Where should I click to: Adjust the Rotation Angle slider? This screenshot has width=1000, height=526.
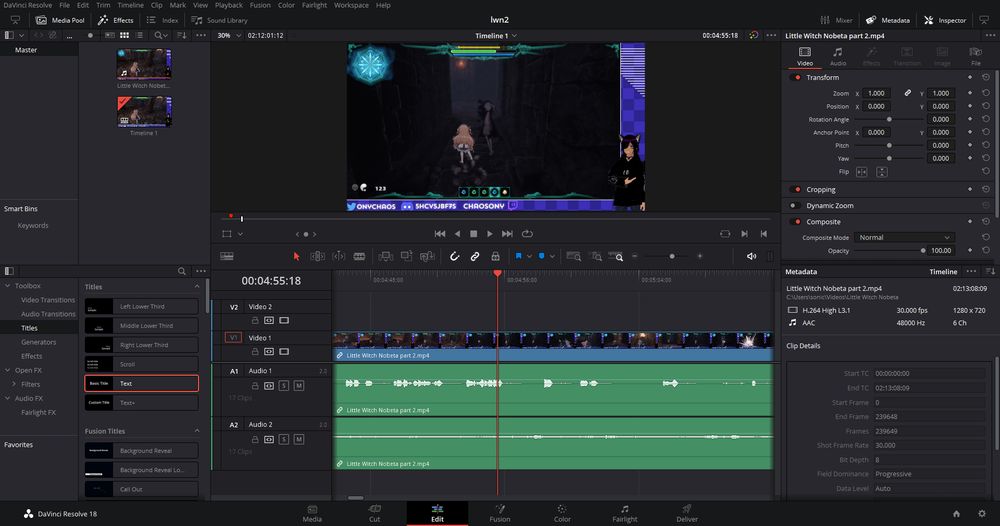click(889, 119)
